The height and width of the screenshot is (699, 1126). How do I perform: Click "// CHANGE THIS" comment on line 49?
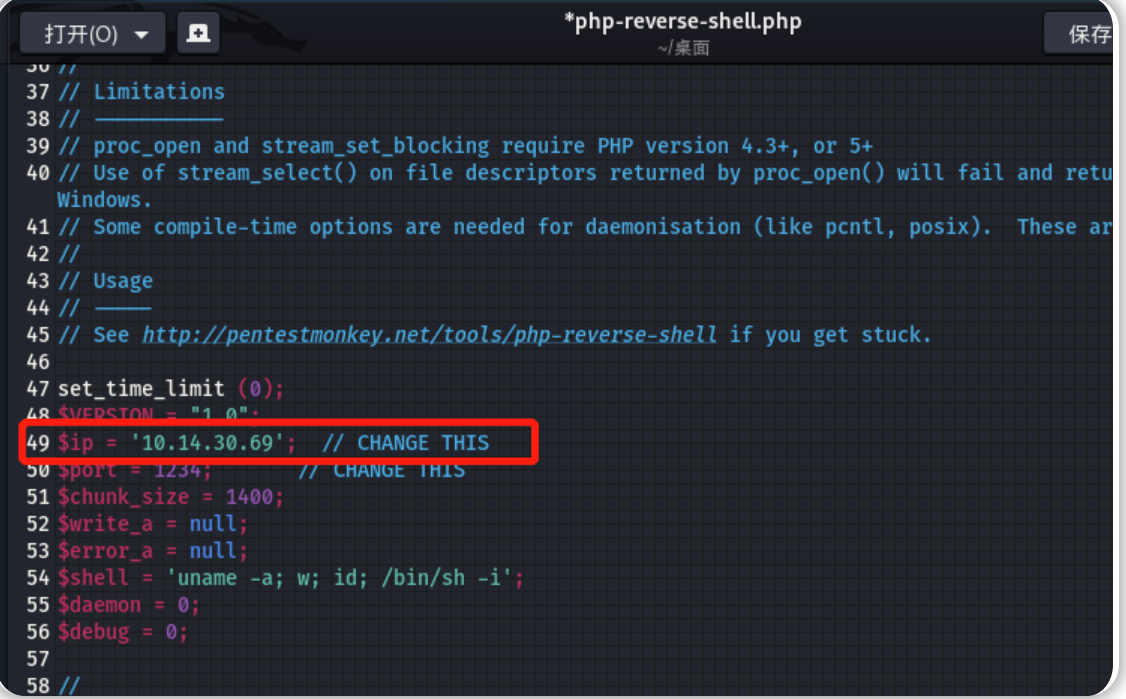[406, 443]
